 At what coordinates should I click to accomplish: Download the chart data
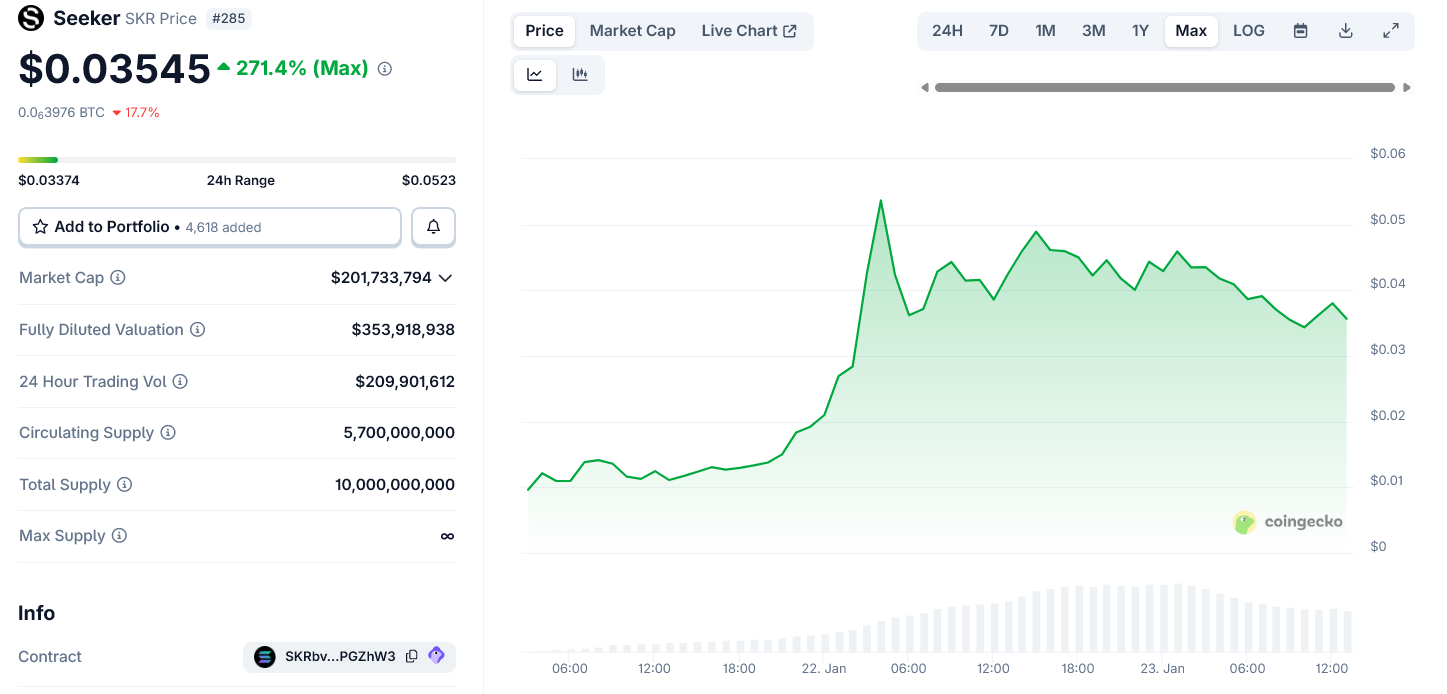click(1345, 31)
